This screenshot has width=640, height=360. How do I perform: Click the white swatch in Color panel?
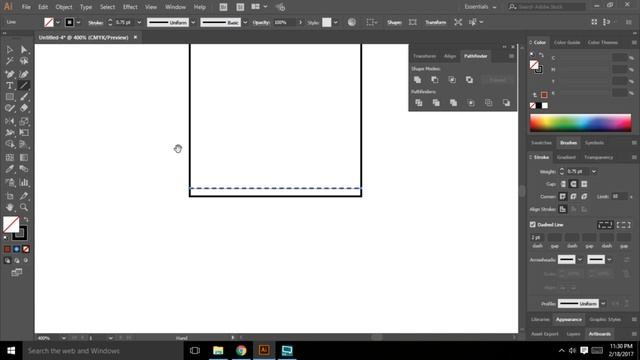(x=545, y=106)
